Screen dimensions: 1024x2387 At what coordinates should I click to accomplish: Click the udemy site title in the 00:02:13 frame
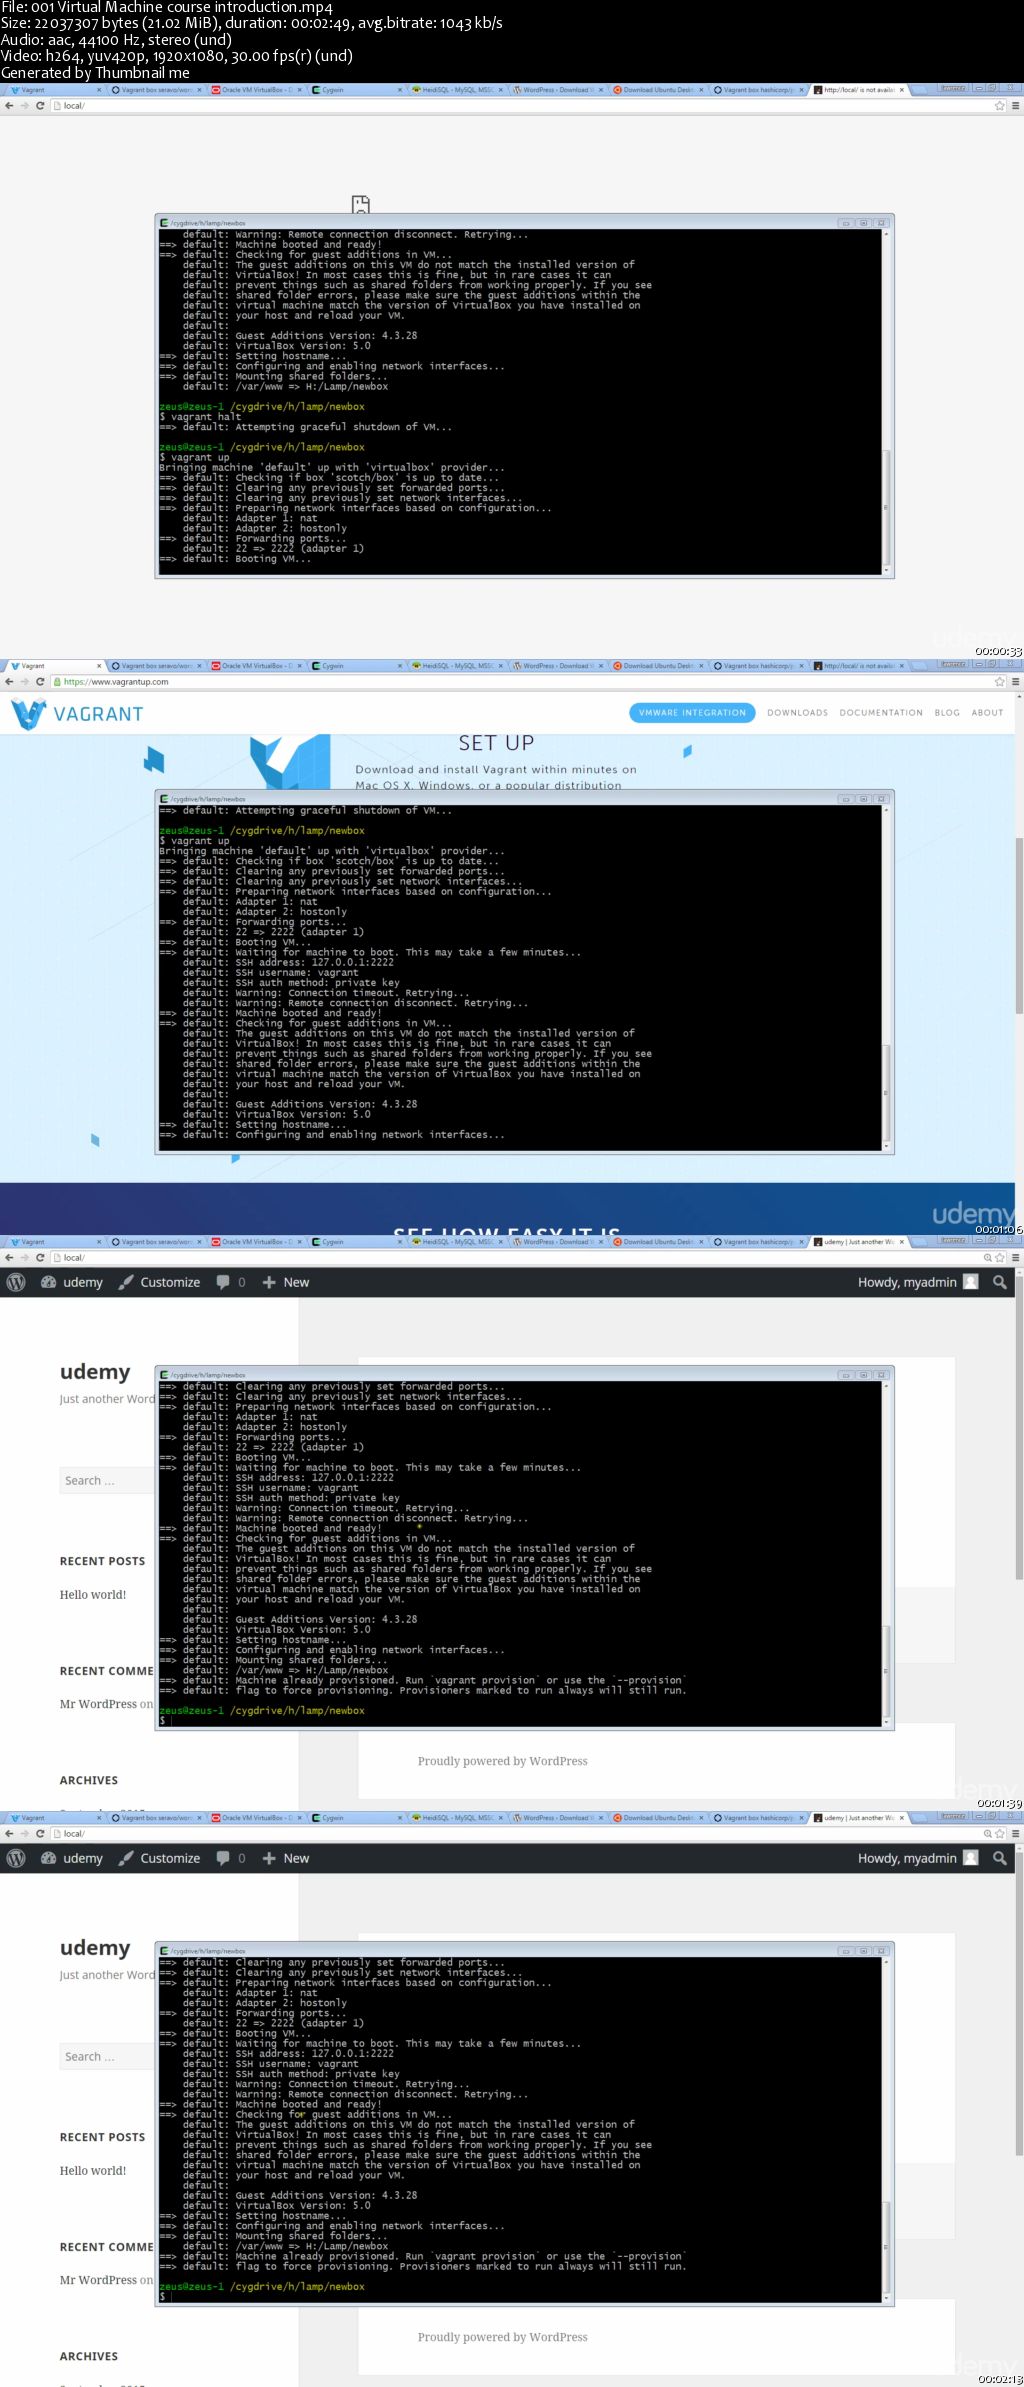(95, 1948)
